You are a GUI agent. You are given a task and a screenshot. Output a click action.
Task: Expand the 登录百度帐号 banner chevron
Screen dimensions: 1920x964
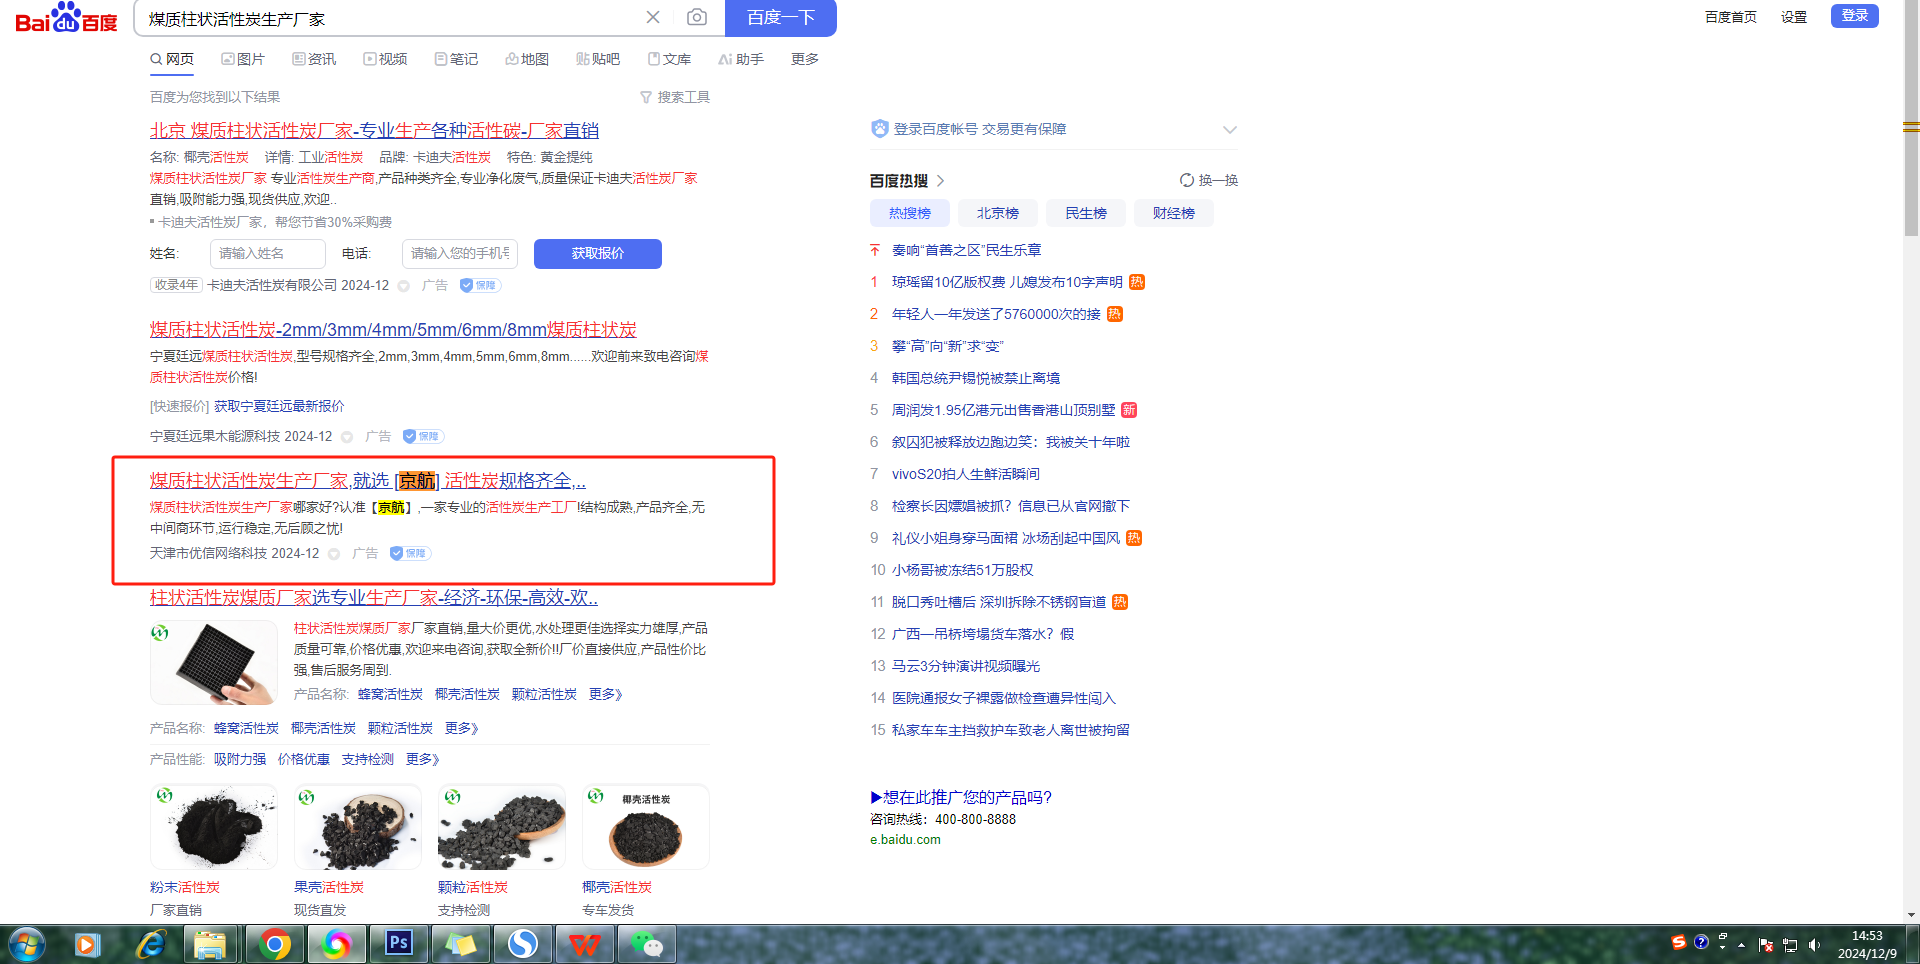[x=1230, y=130]
